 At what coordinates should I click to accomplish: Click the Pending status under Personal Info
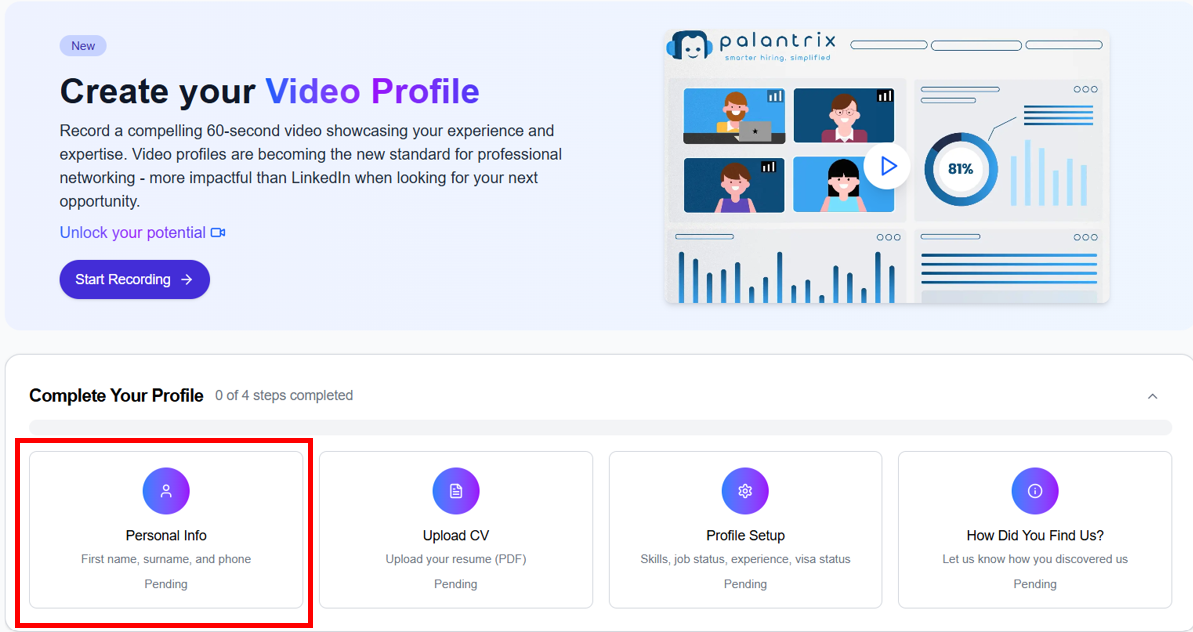click(x=166, y=583)
